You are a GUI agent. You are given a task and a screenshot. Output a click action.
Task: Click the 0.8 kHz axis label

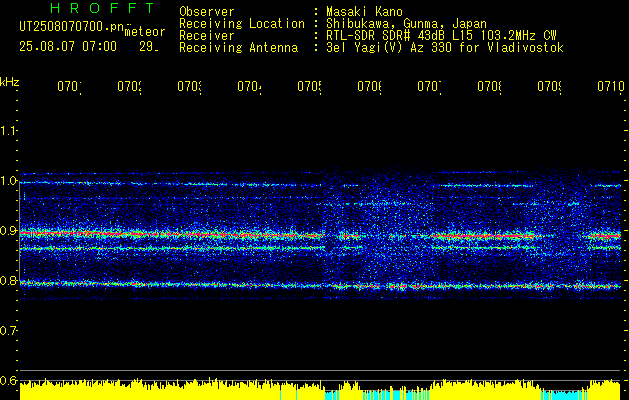[9, 280]
